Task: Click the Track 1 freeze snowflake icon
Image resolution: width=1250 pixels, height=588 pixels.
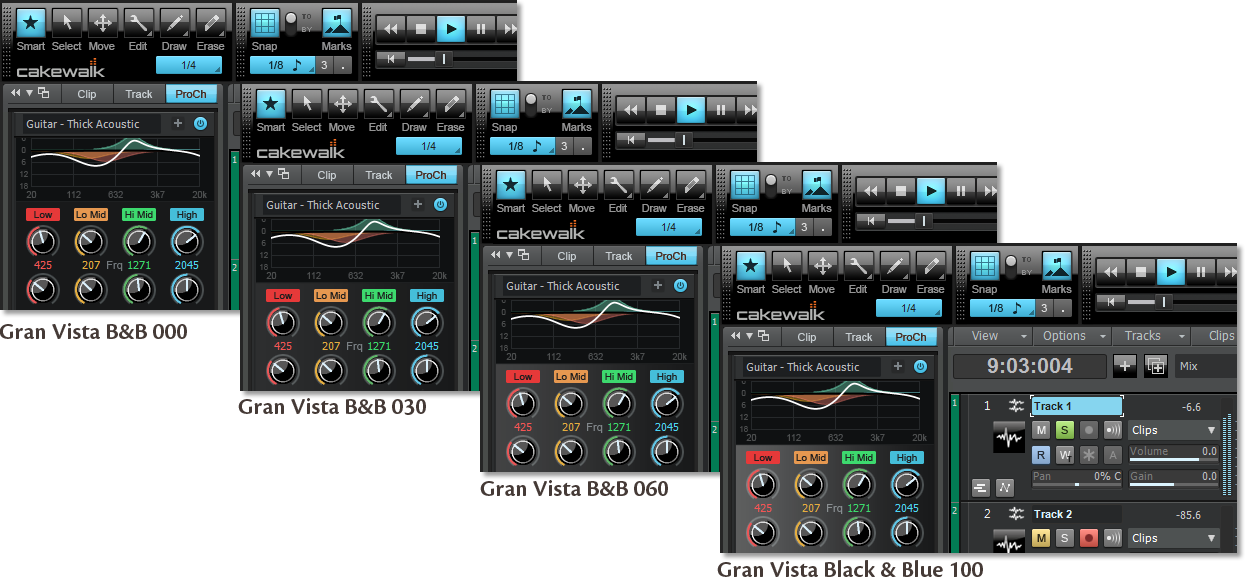Action: point(1089,455)
